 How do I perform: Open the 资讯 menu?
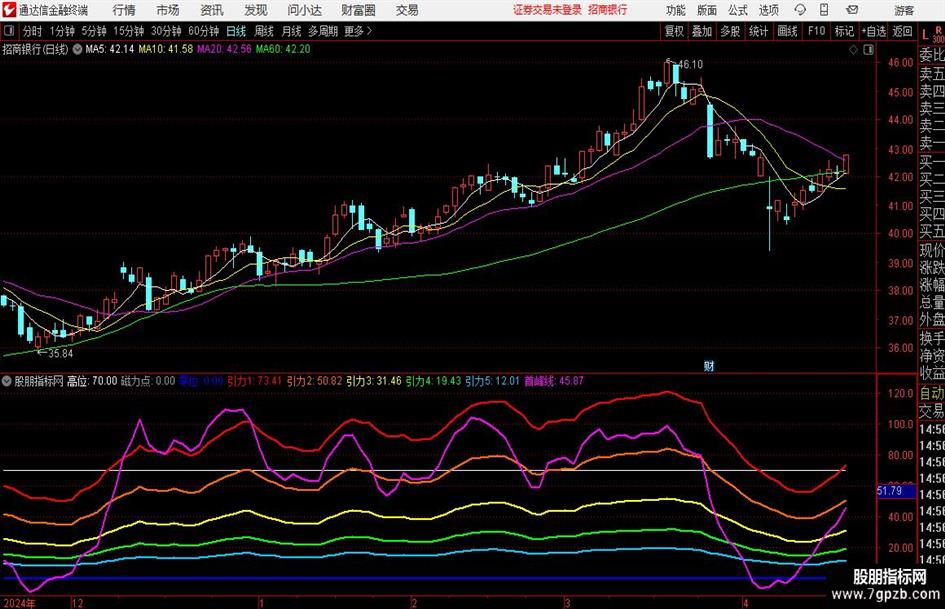pos(212,10)
